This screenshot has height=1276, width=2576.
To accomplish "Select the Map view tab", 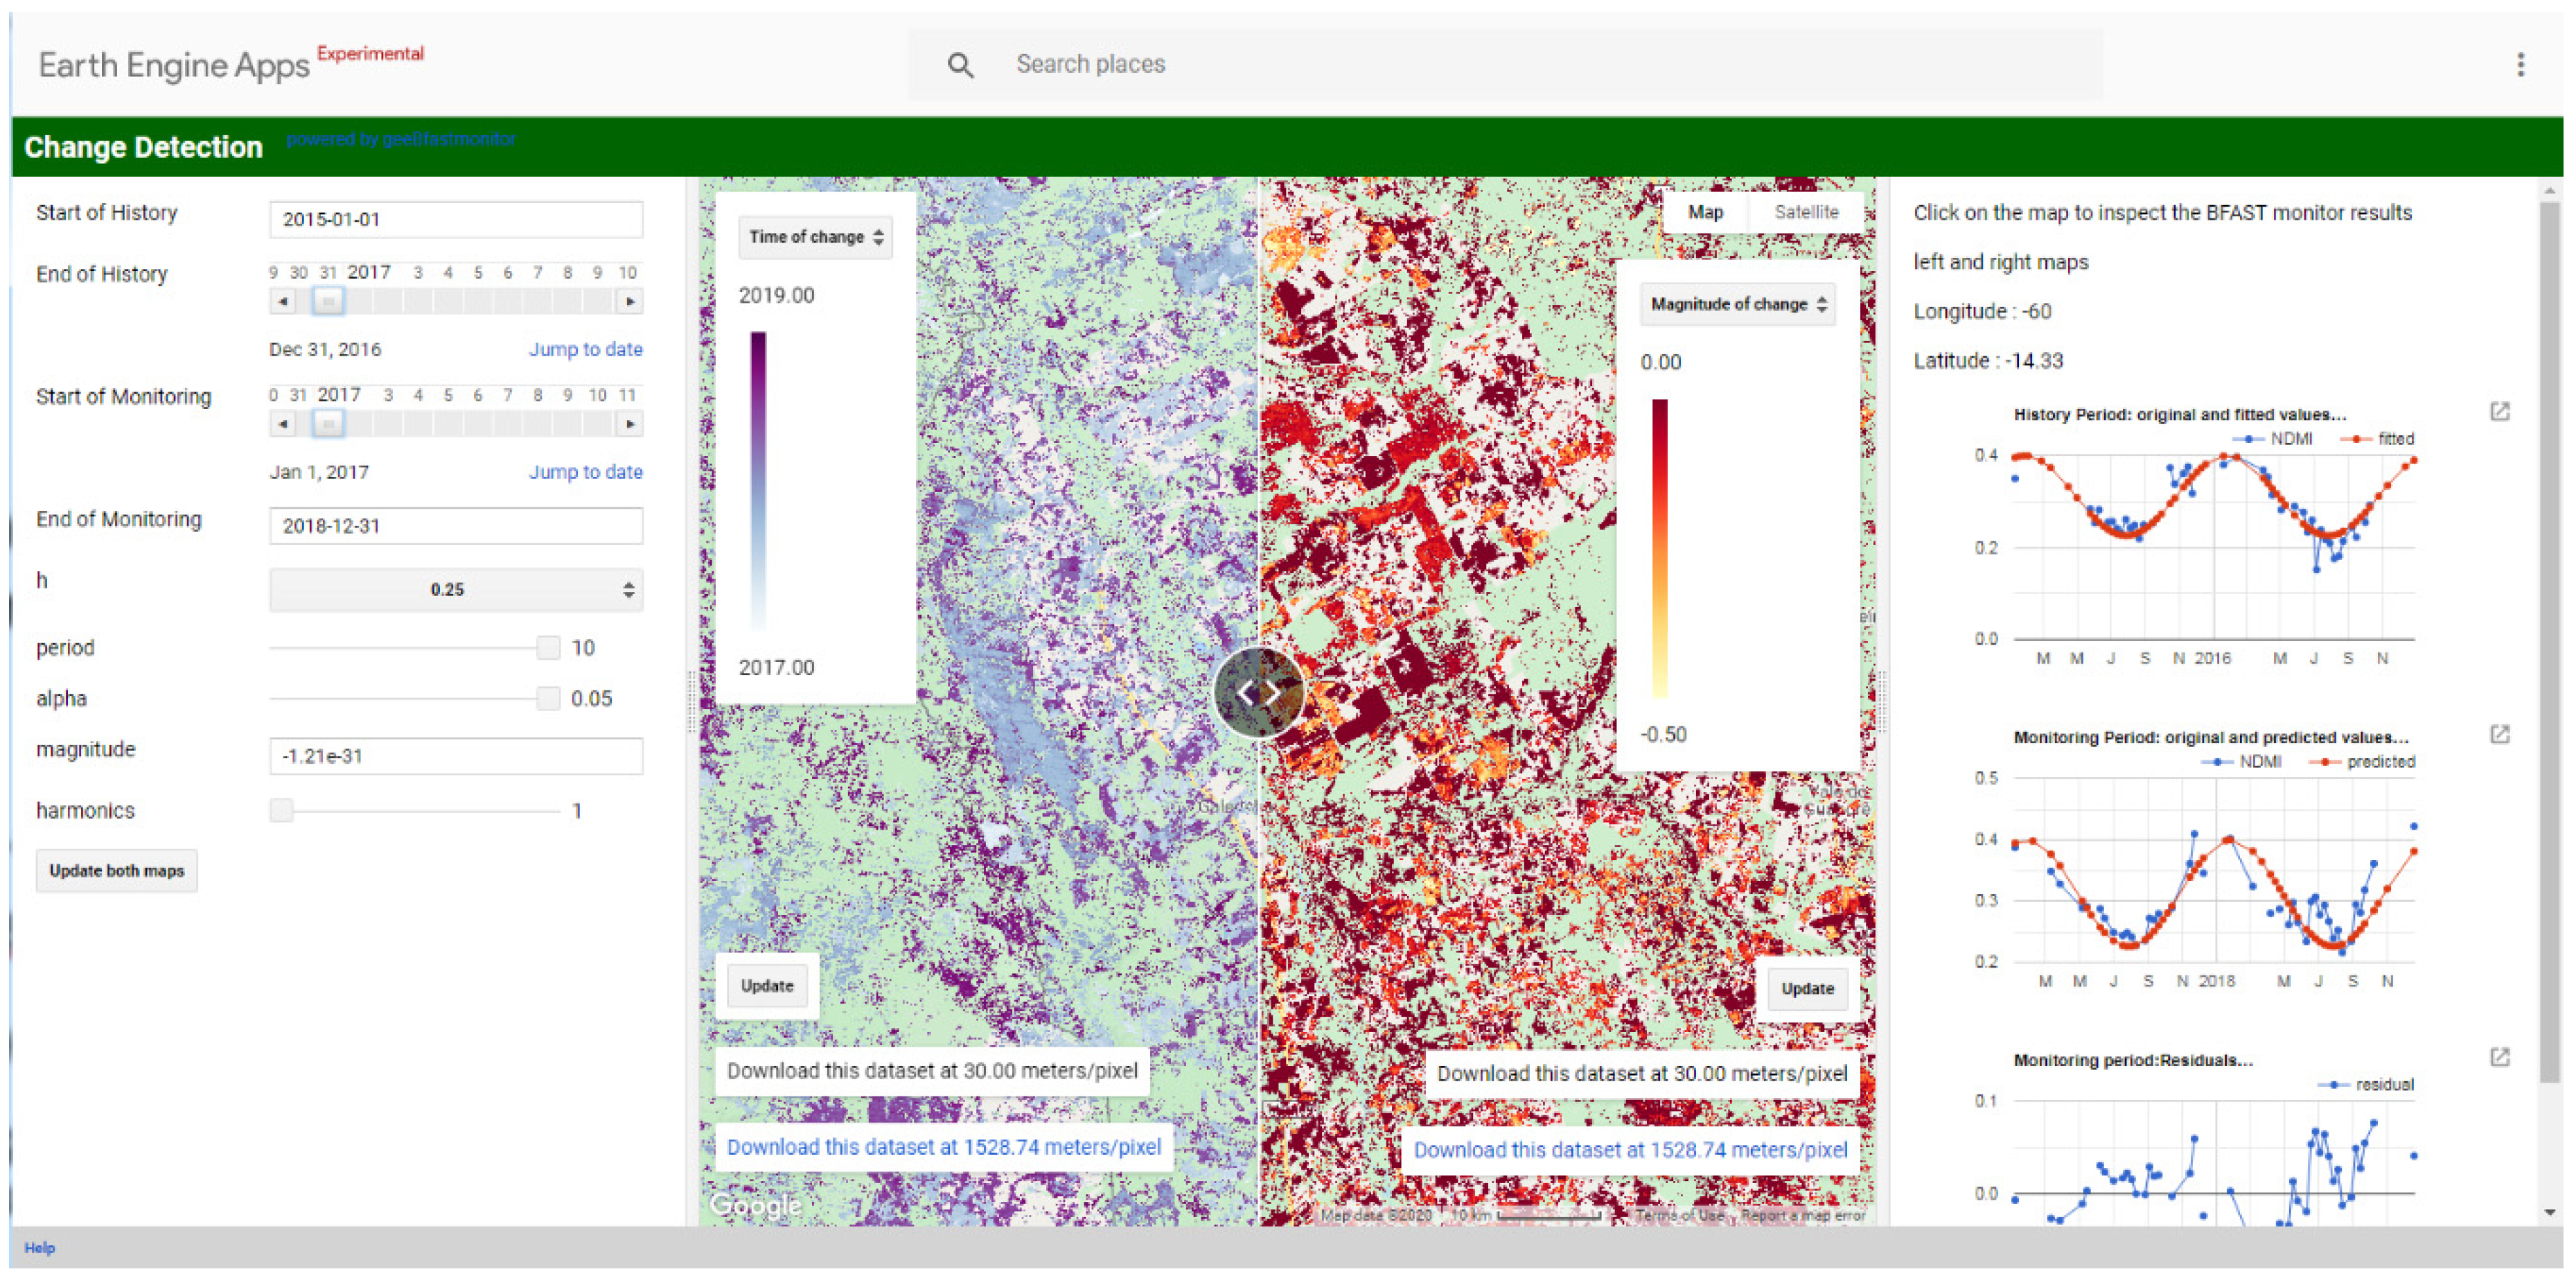I will point(1705,212).
